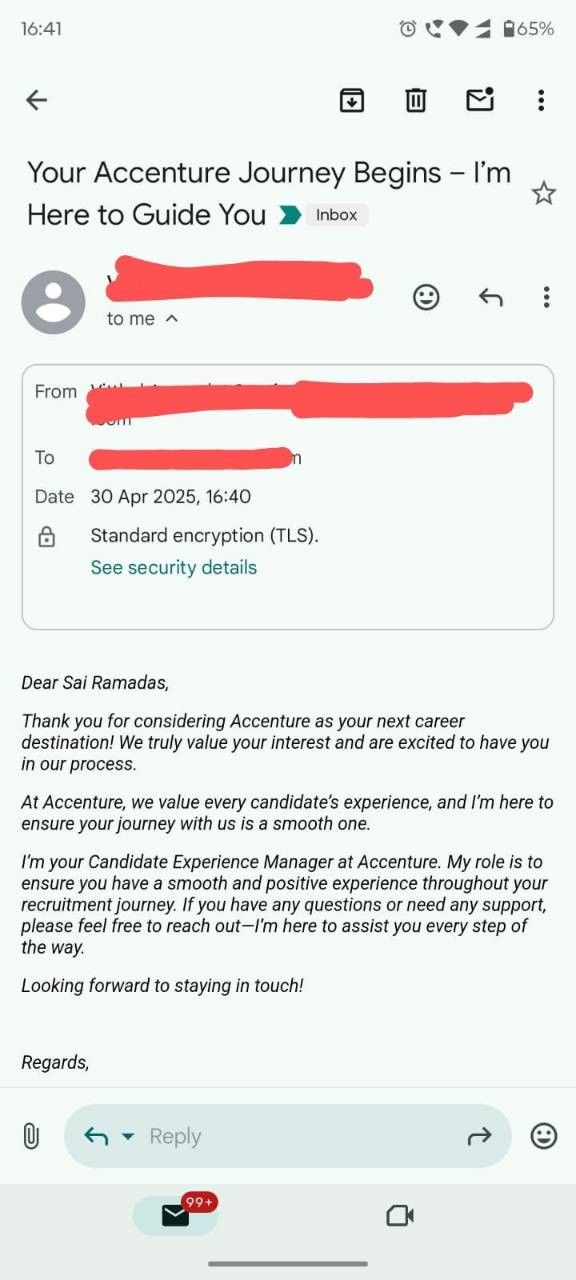Archive this email
The height and width of the screenshot is (1280, 576).
coord(351,100)
